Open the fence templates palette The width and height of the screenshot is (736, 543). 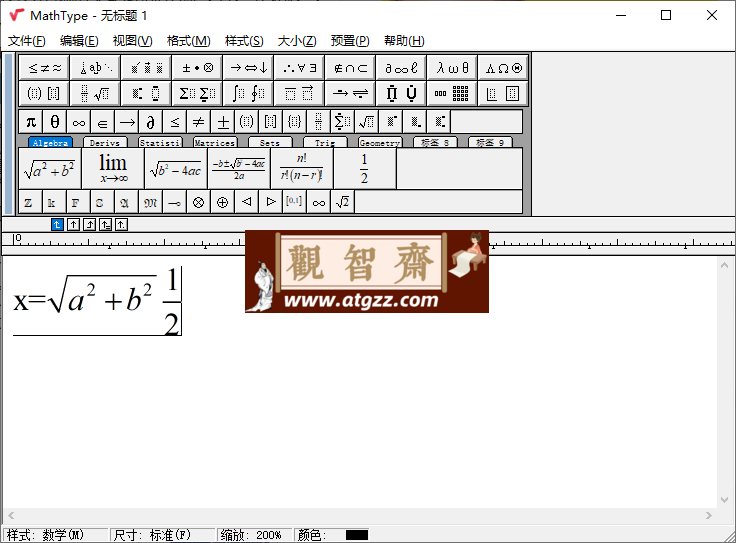45,93
